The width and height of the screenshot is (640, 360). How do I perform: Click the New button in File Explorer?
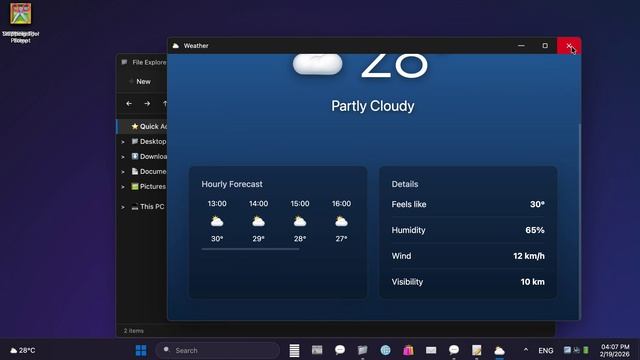pyautogui.click(x=140, y=82)
